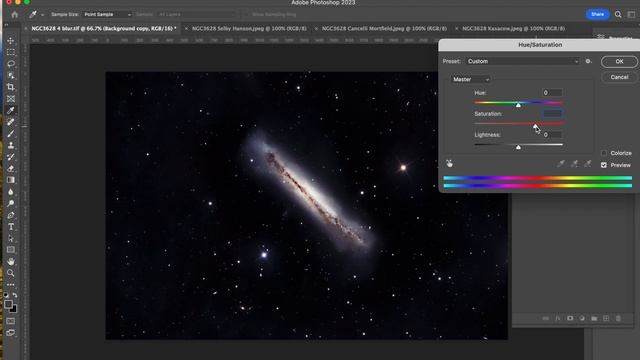Select the Dodge tool
The width and height of the screenshot is (640, 360).
(x=11, y=203)
